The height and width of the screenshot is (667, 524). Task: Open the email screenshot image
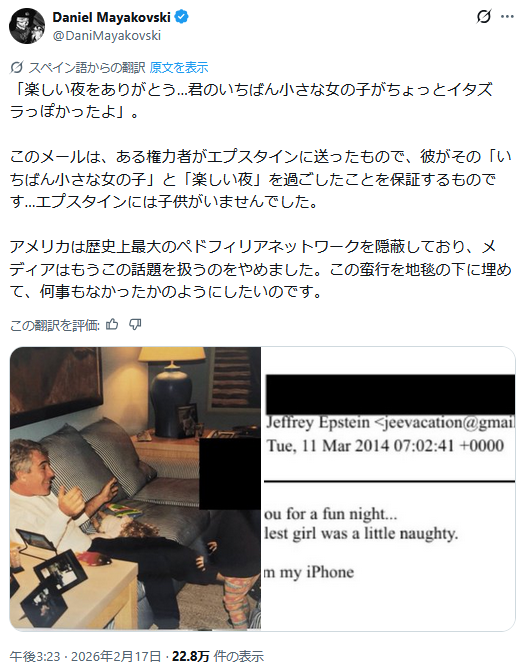point(388,488)
